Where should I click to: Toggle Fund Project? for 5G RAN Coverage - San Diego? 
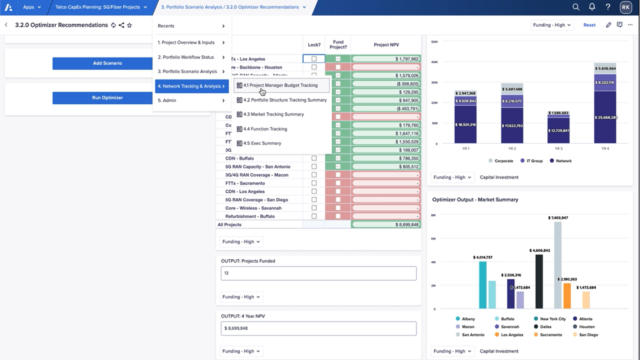coord(338,200)
